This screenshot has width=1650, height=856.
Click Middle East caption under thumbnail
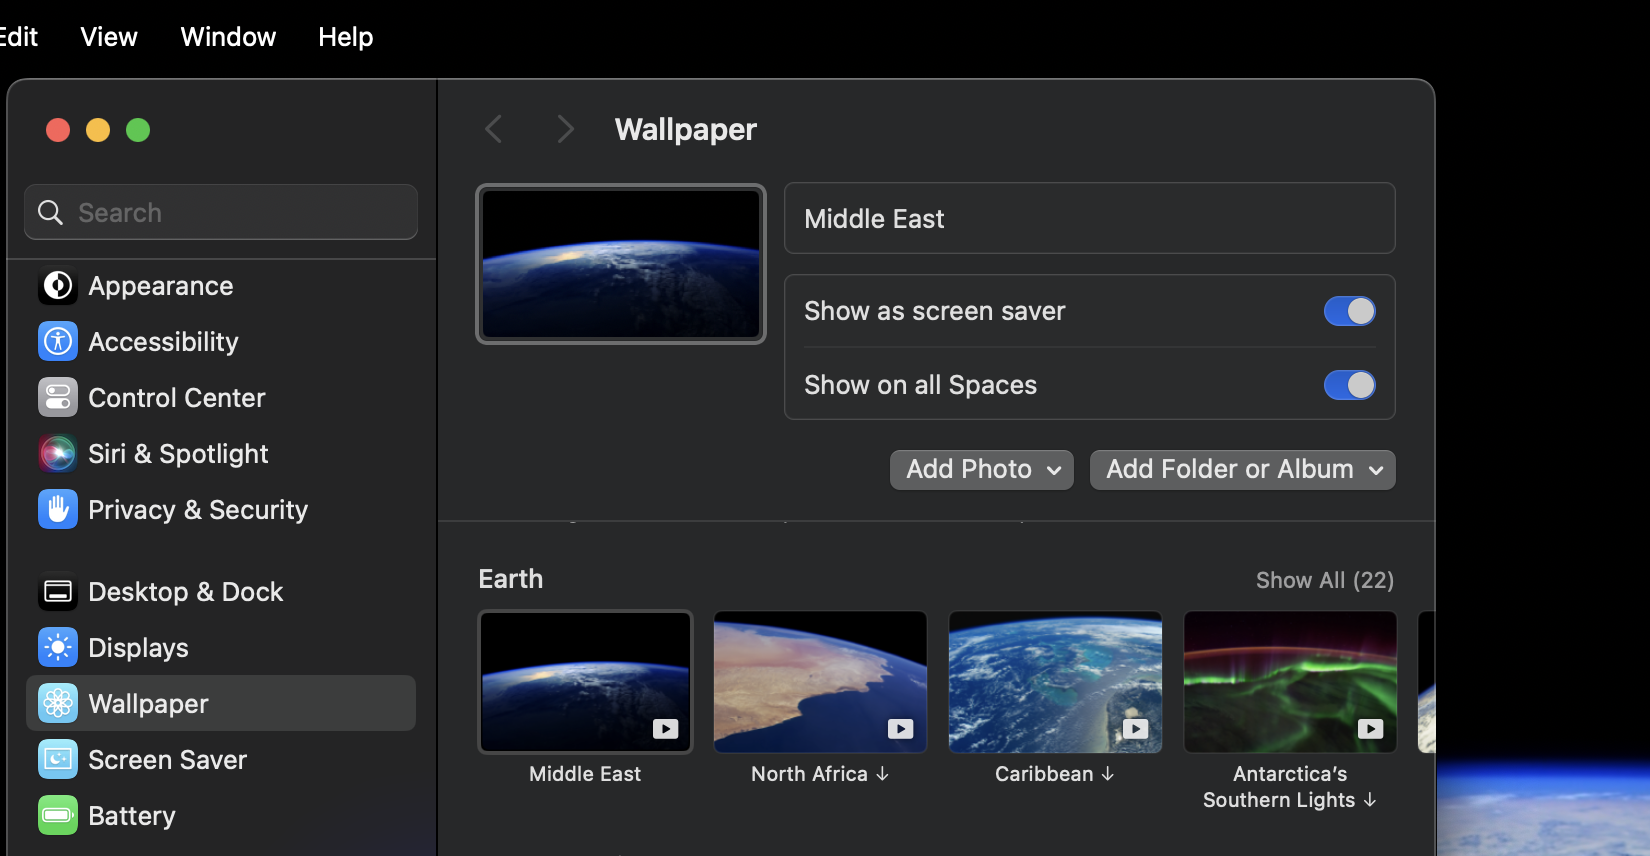pos(585,774)
